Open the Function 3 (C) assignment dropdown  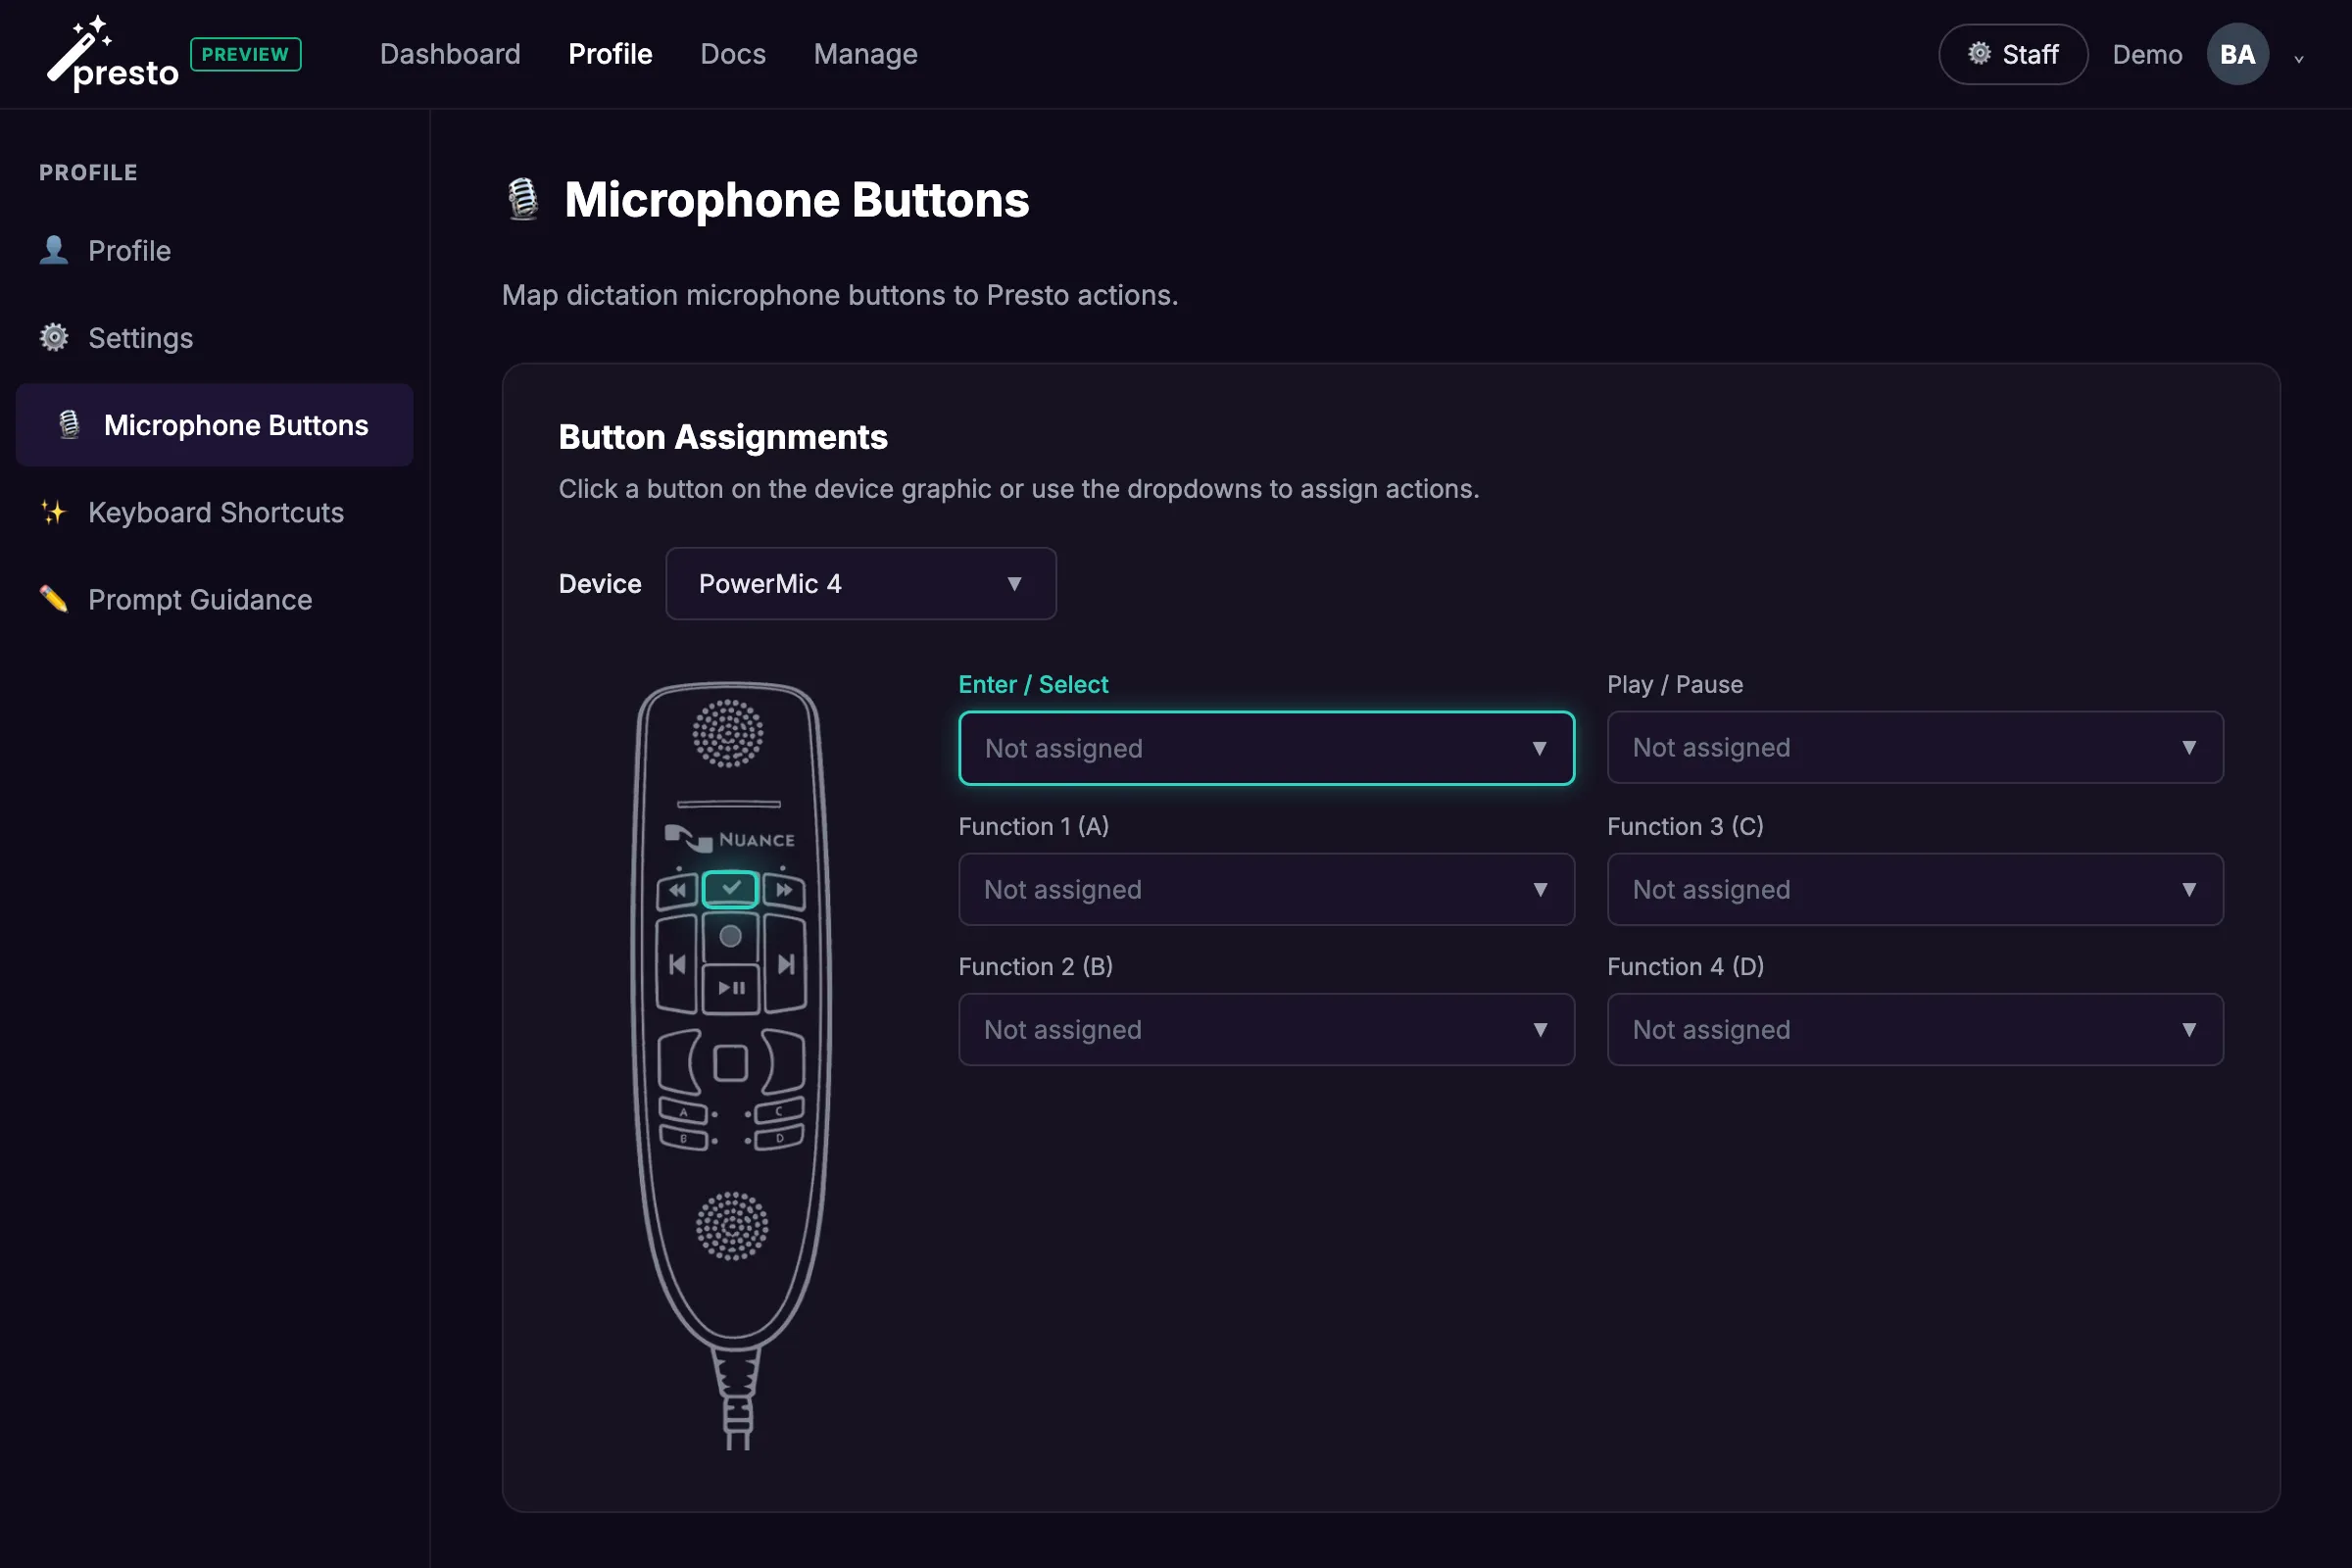(x=1913, y=889)
